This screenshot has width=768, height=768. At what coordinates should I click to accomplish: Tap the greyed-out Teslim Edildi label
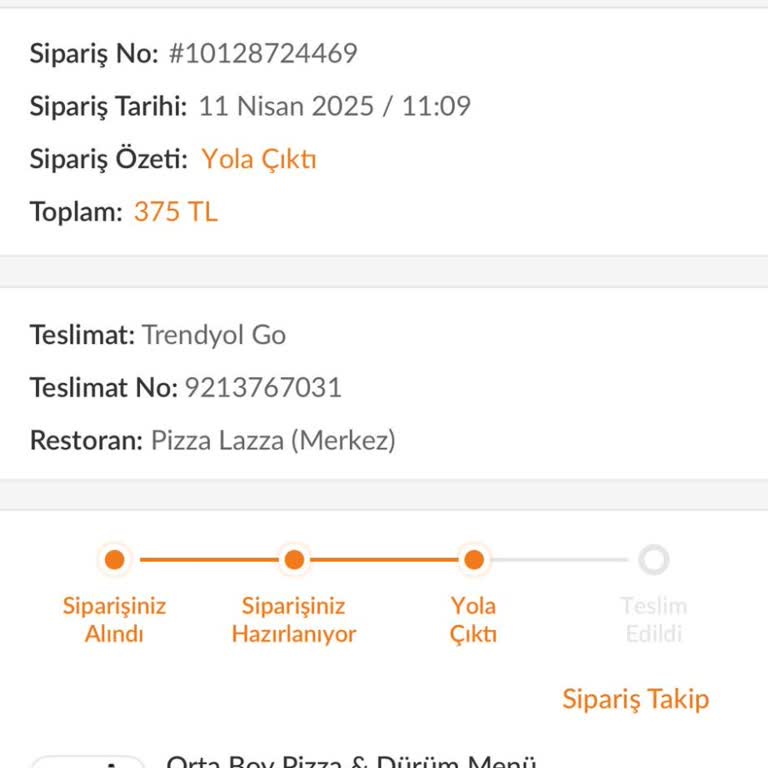click(x=654, y=620)
